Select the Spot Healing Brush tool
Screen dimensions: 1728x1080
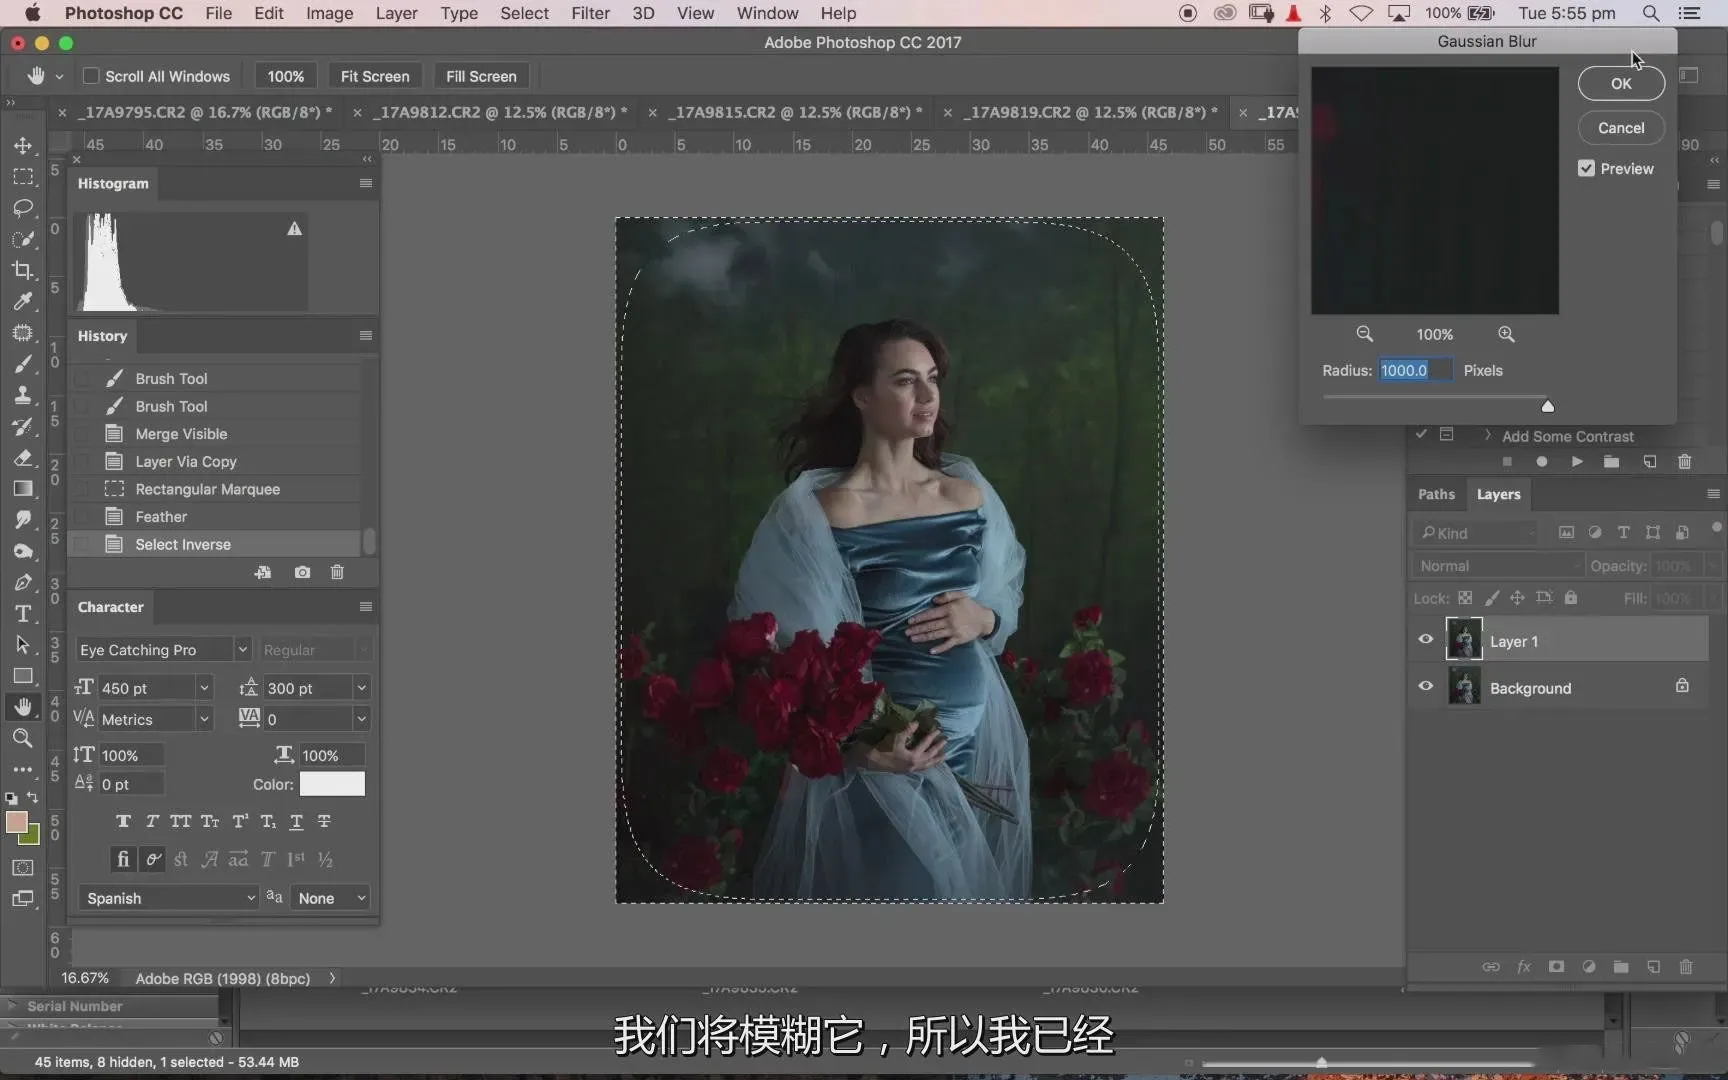pyautogui.click(x=22, y=333)
